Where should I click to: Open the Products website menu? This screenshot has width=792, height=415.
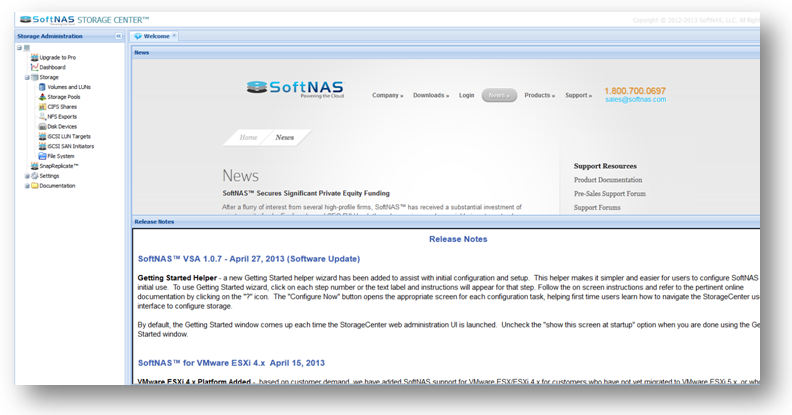(539, 95)
